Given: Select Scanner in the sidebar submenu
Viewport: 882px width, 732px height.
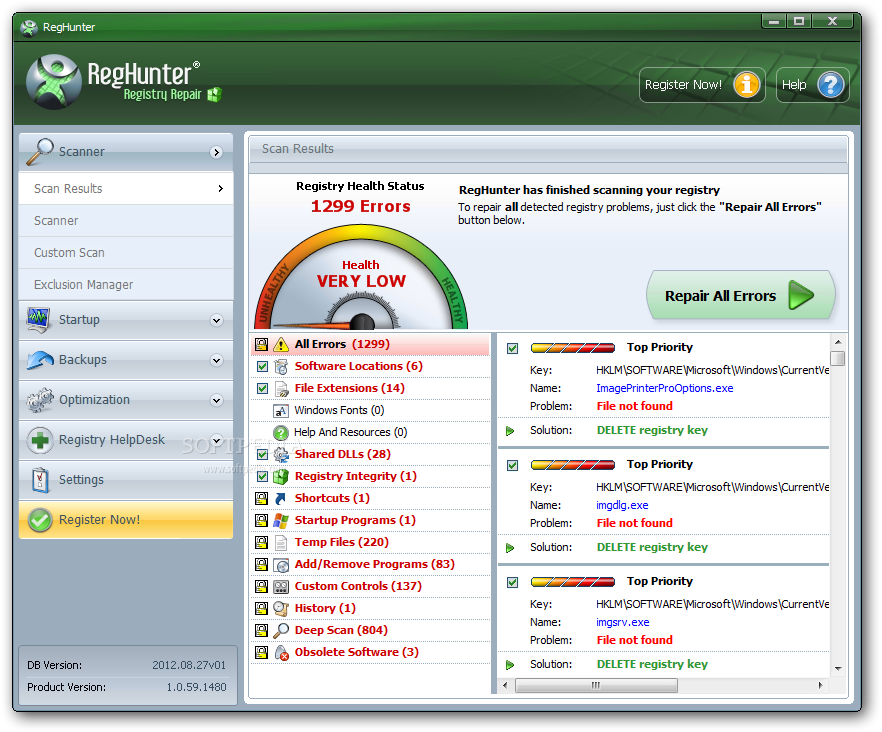Looking at the screenshot, I should click(126, 221).
